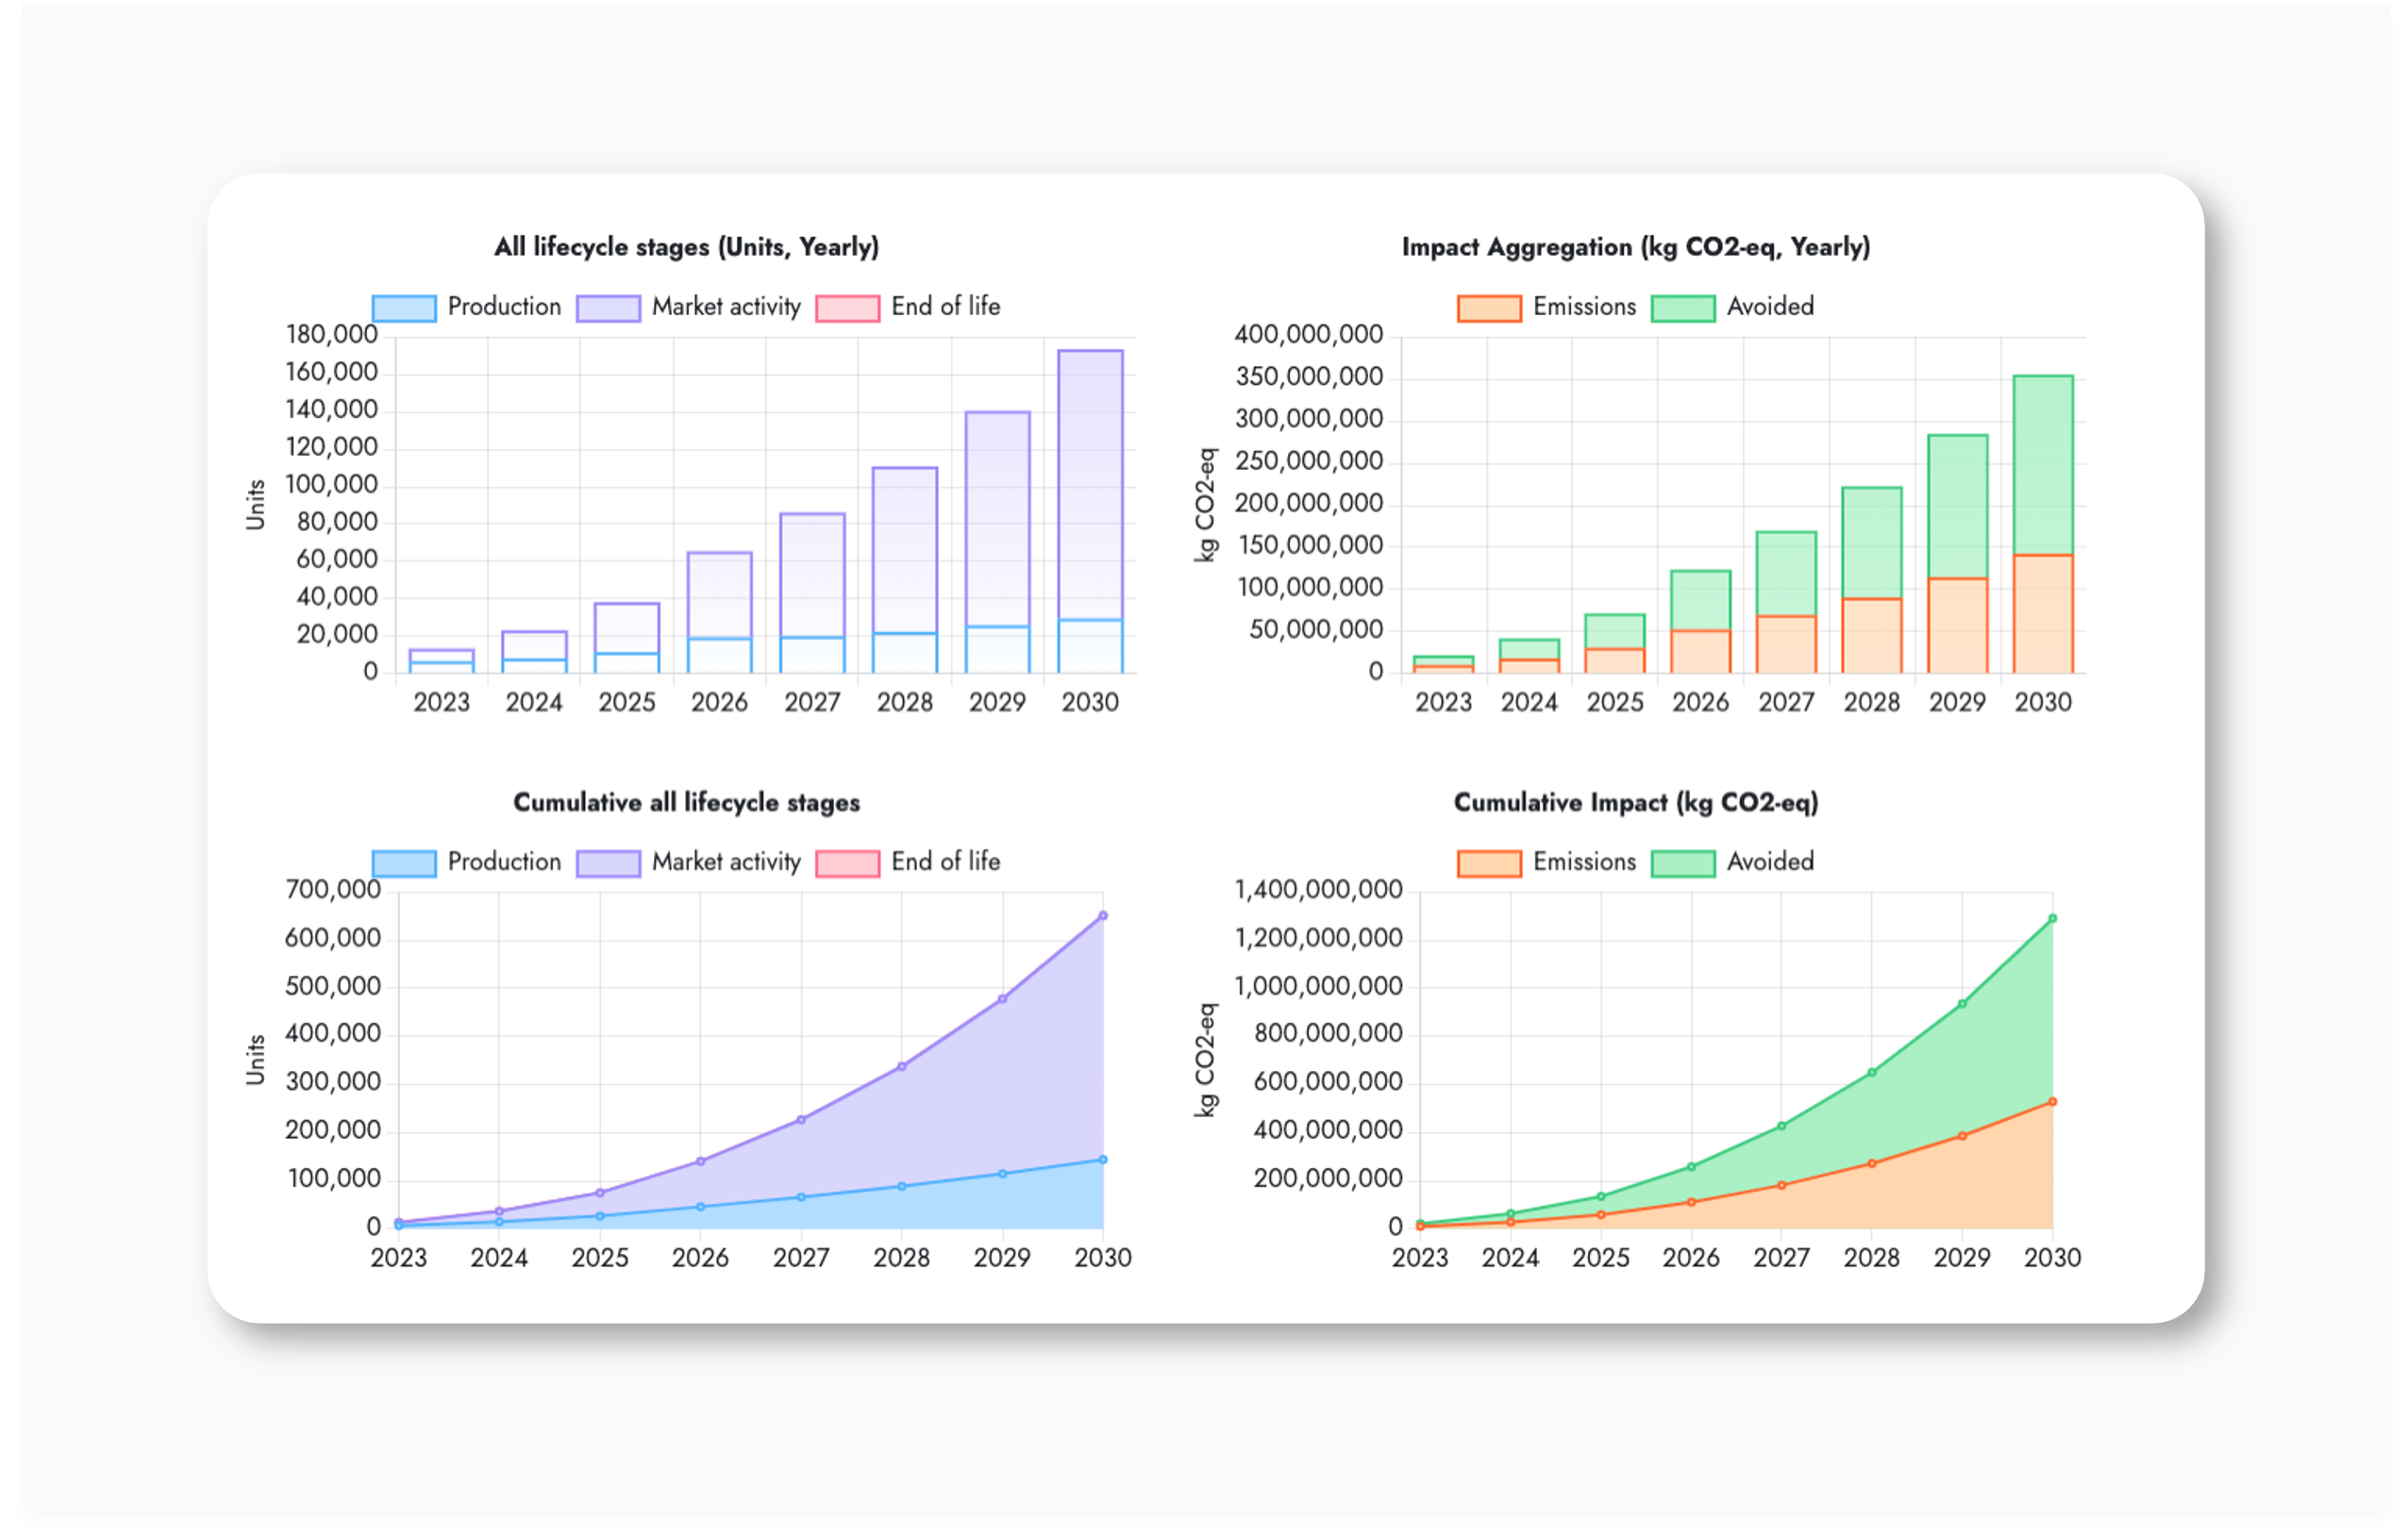Click the 400,000,000 axis label in Impact Aggregation chart
This screenshot has height=1539, width=2408.
pos(1309,334)
